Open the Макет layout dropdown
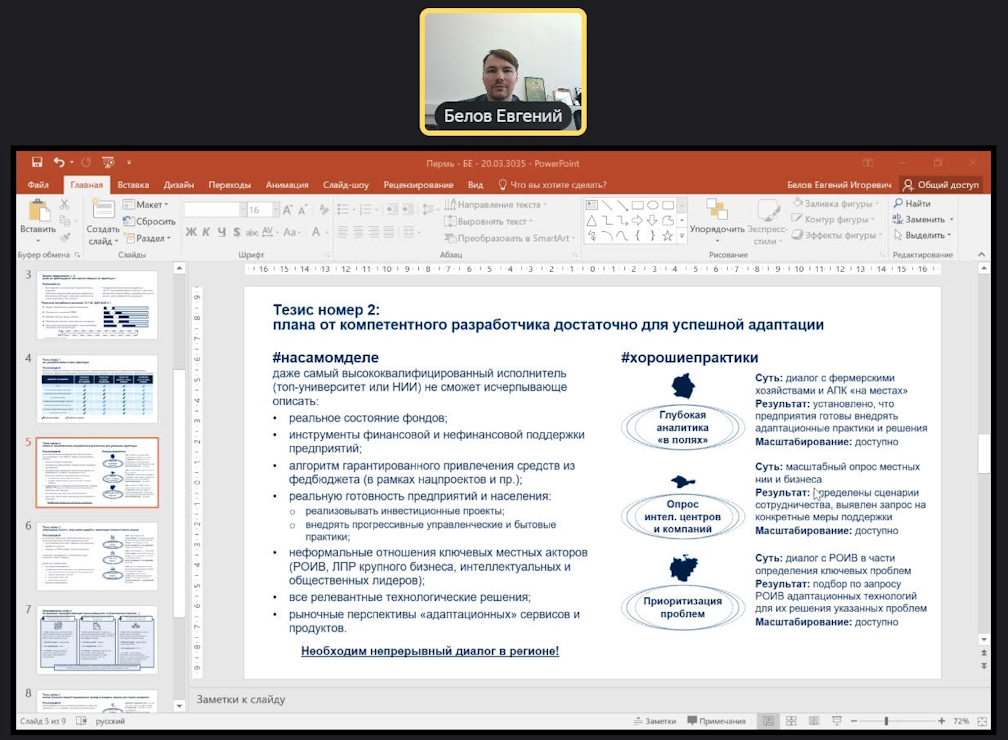The image size is (1008, 740). point(146,204)
